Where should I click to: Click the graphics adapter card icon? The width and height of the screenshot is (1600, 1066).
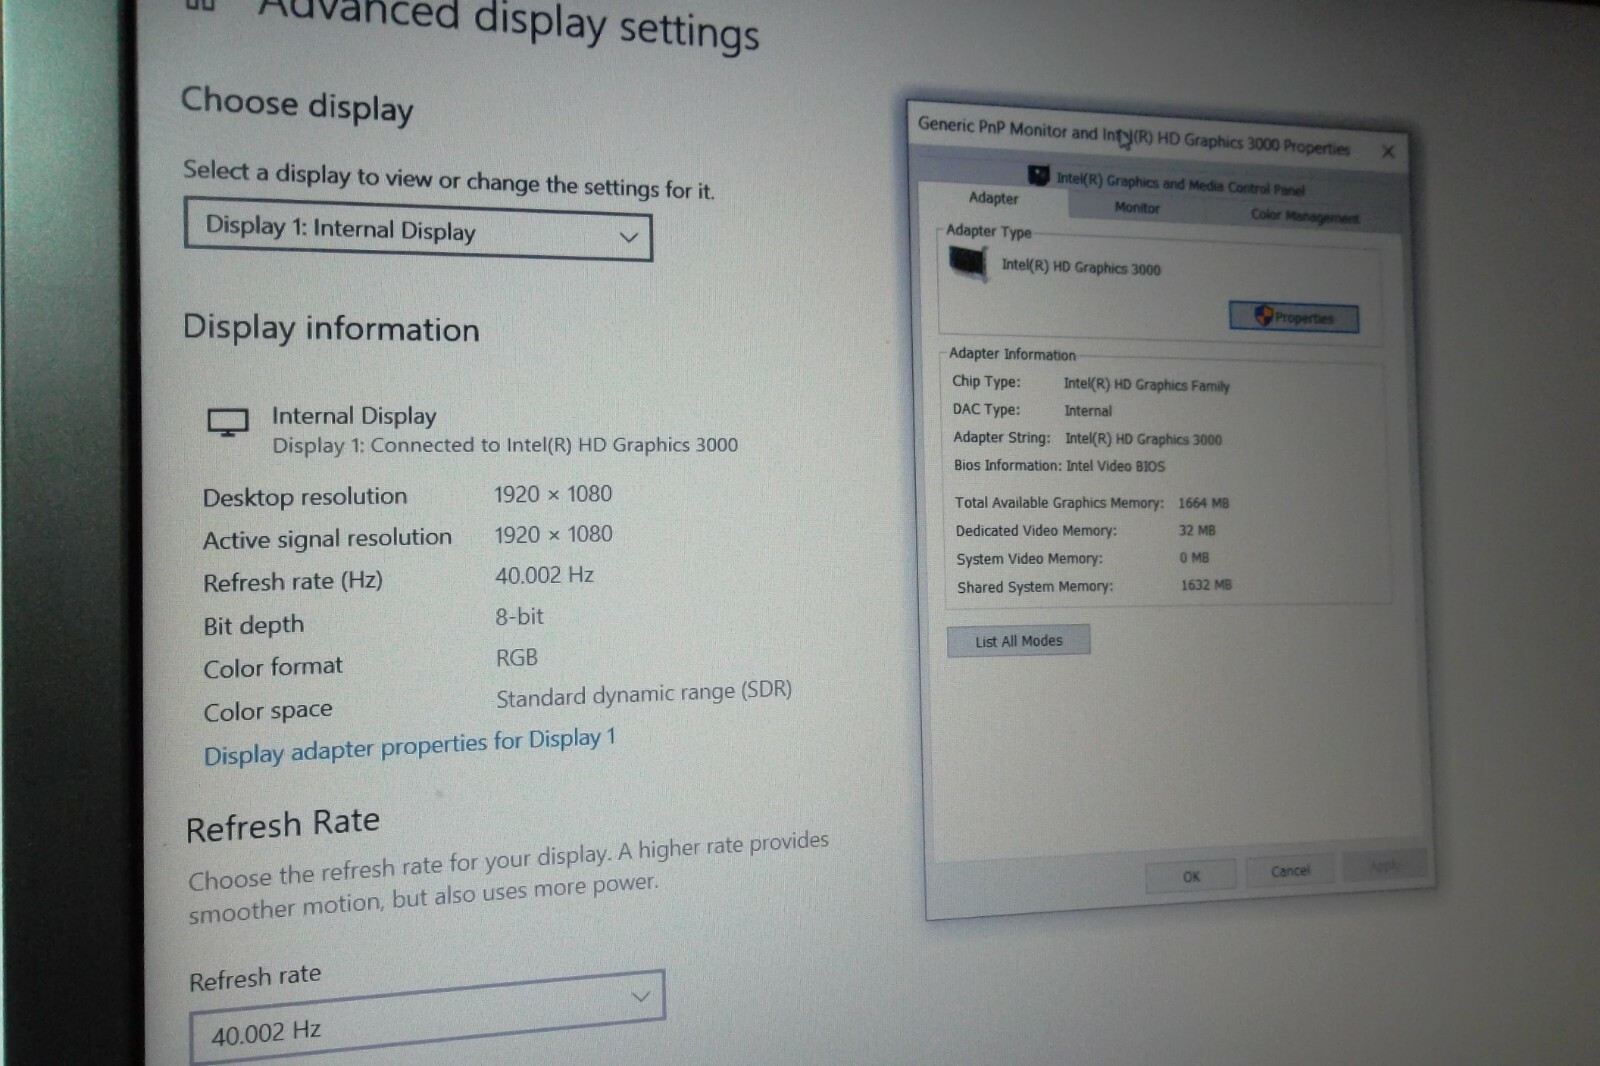click(x=967, y=265)
